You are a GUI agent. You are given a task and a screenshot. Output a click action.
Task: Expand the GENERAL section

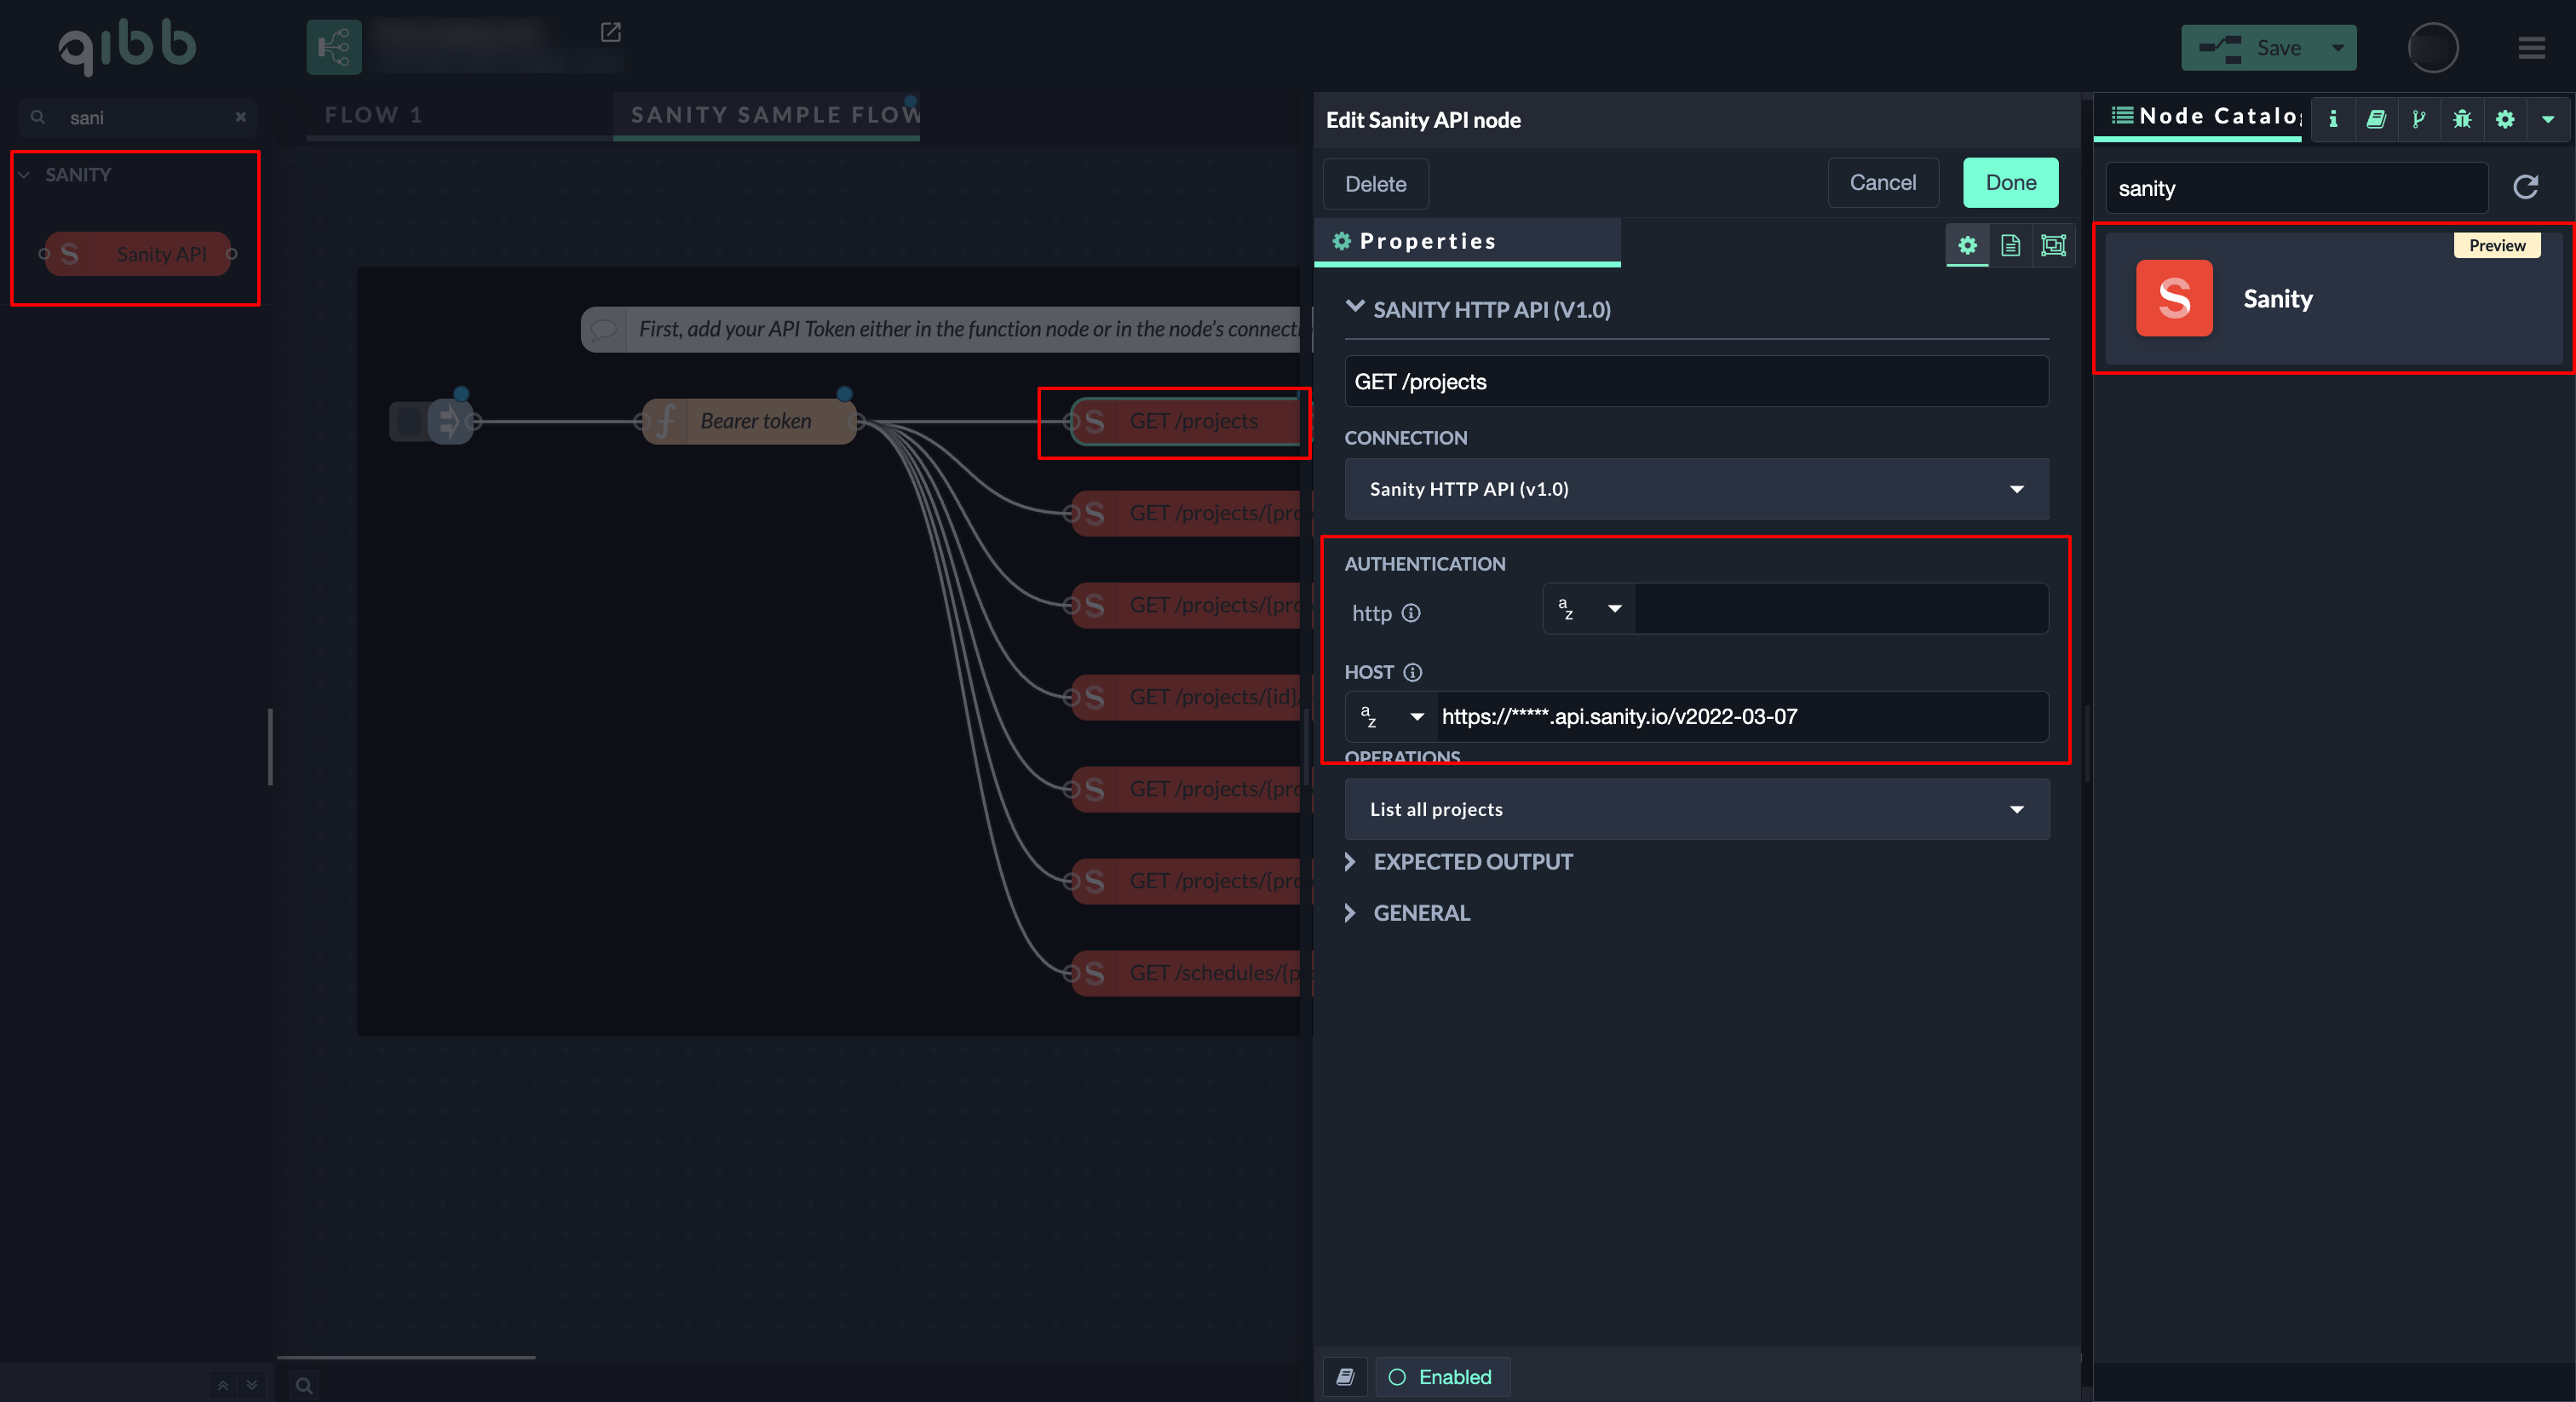(1421, 913)
